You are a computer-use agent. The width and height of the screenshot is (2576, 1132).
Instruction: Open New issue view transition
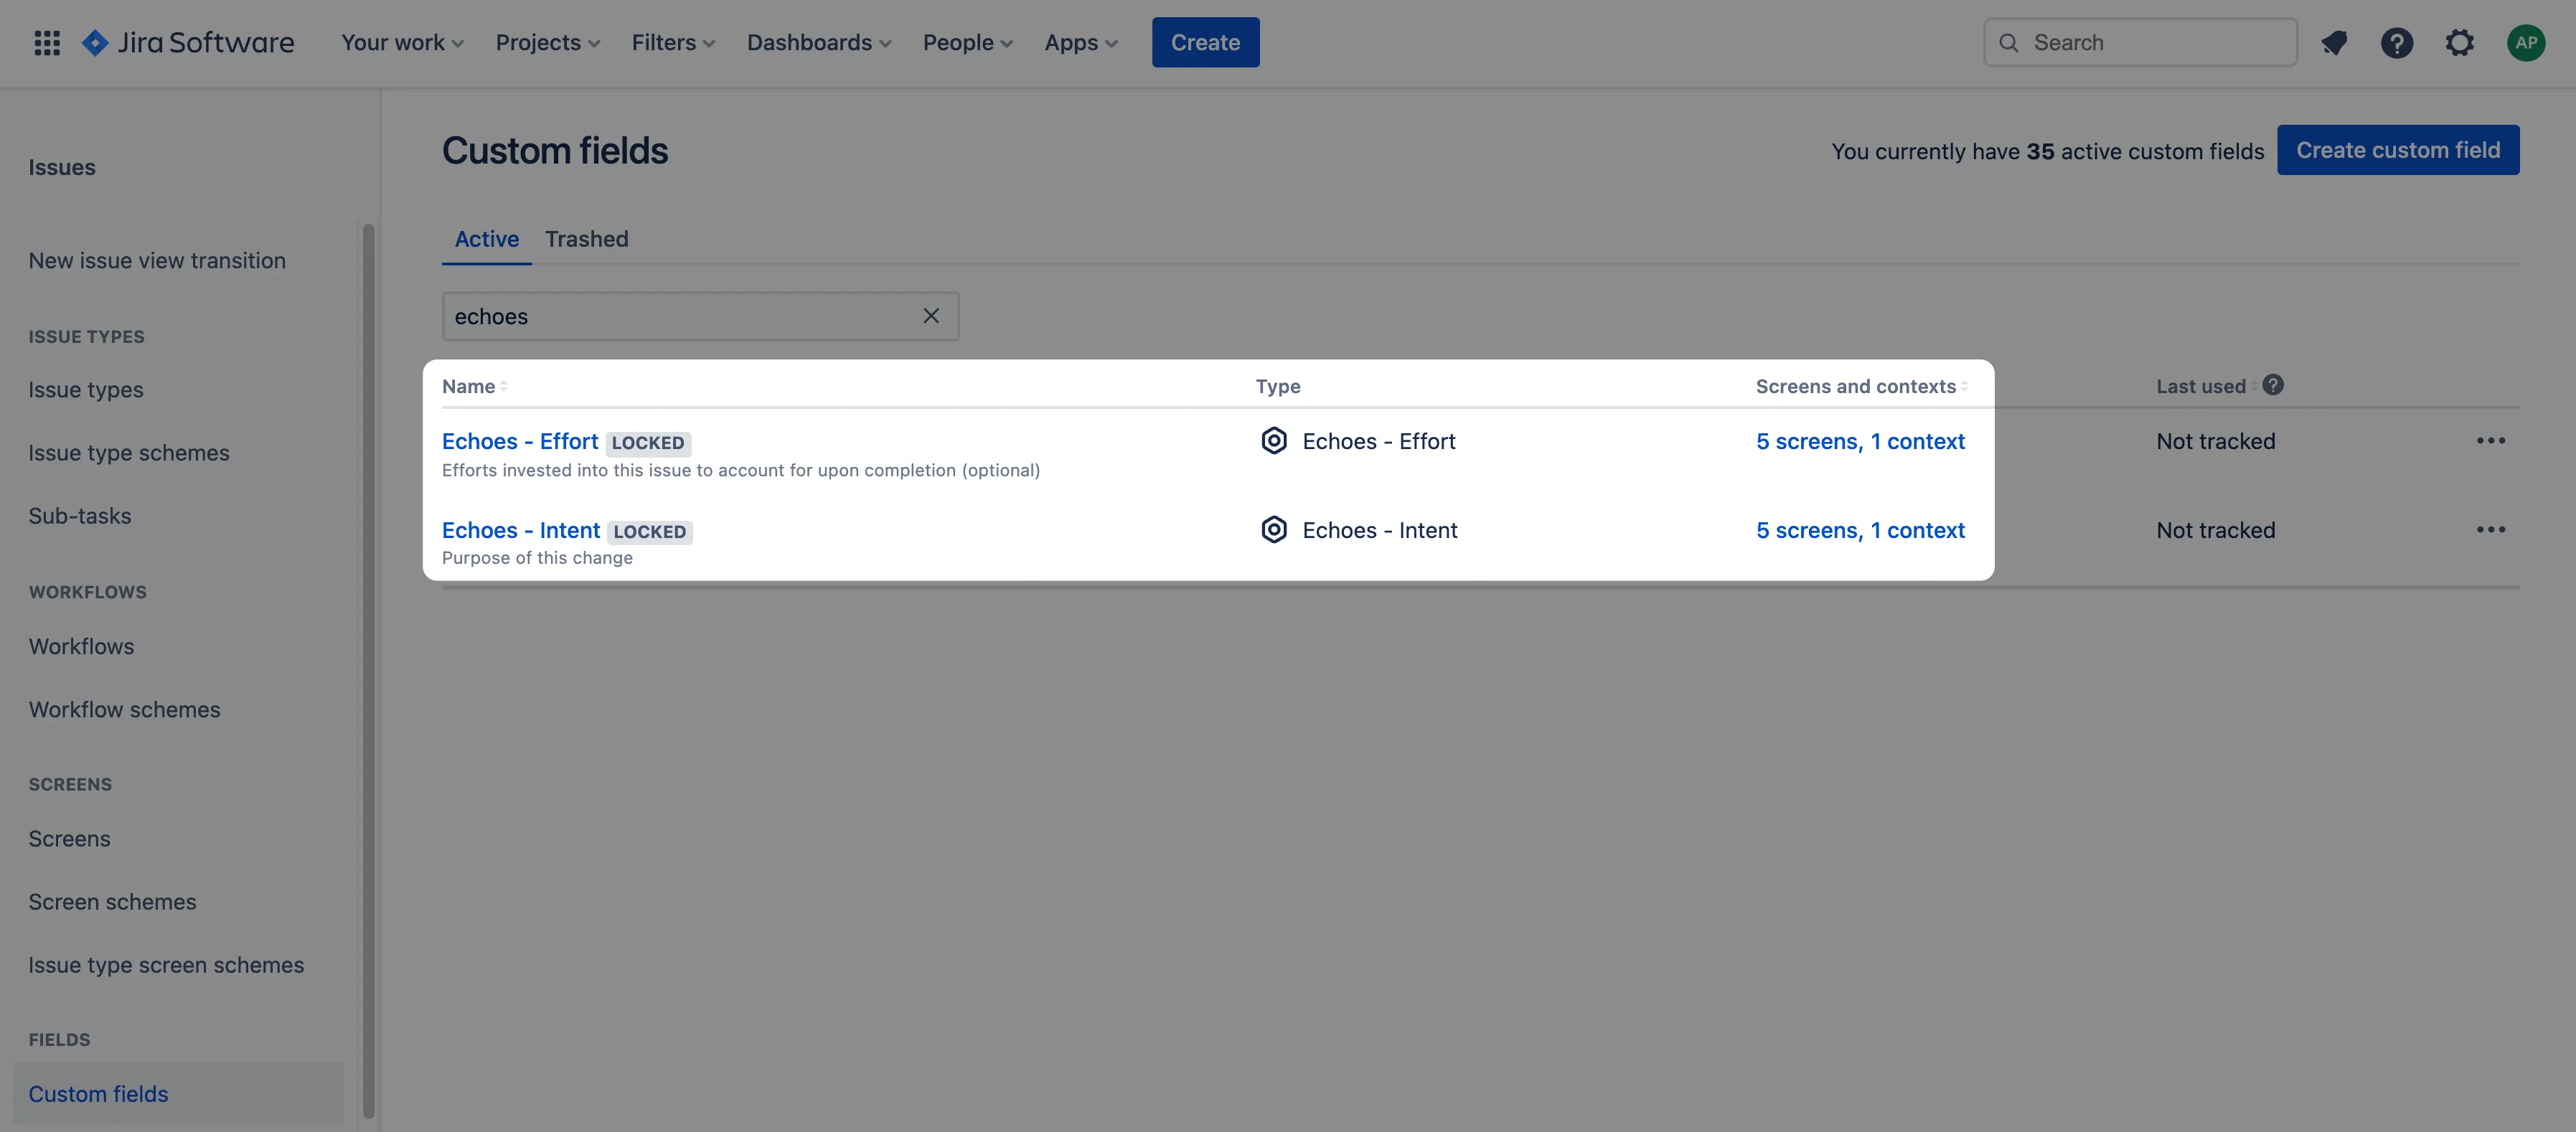157,260
